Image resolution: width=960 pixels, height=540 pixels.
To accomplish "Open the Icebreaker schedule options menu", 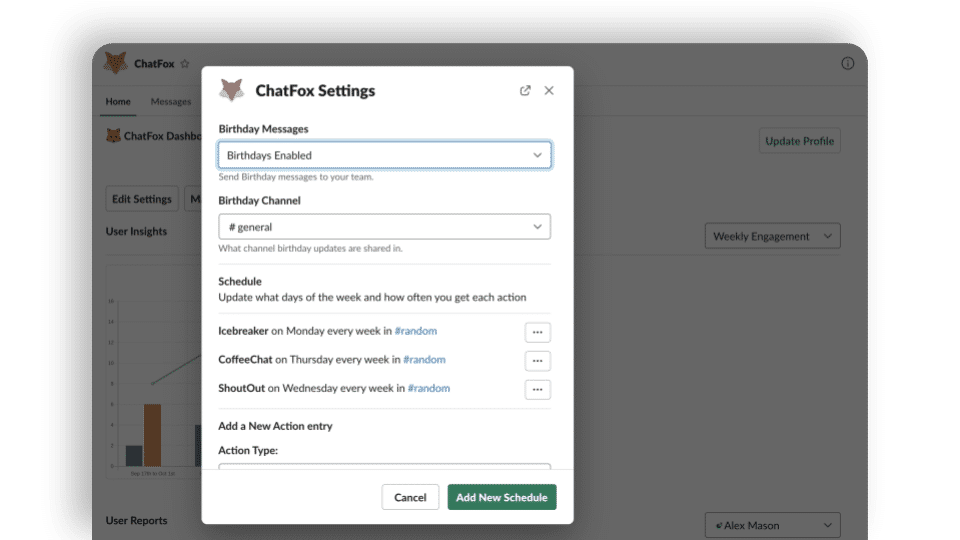I will 537,332.
